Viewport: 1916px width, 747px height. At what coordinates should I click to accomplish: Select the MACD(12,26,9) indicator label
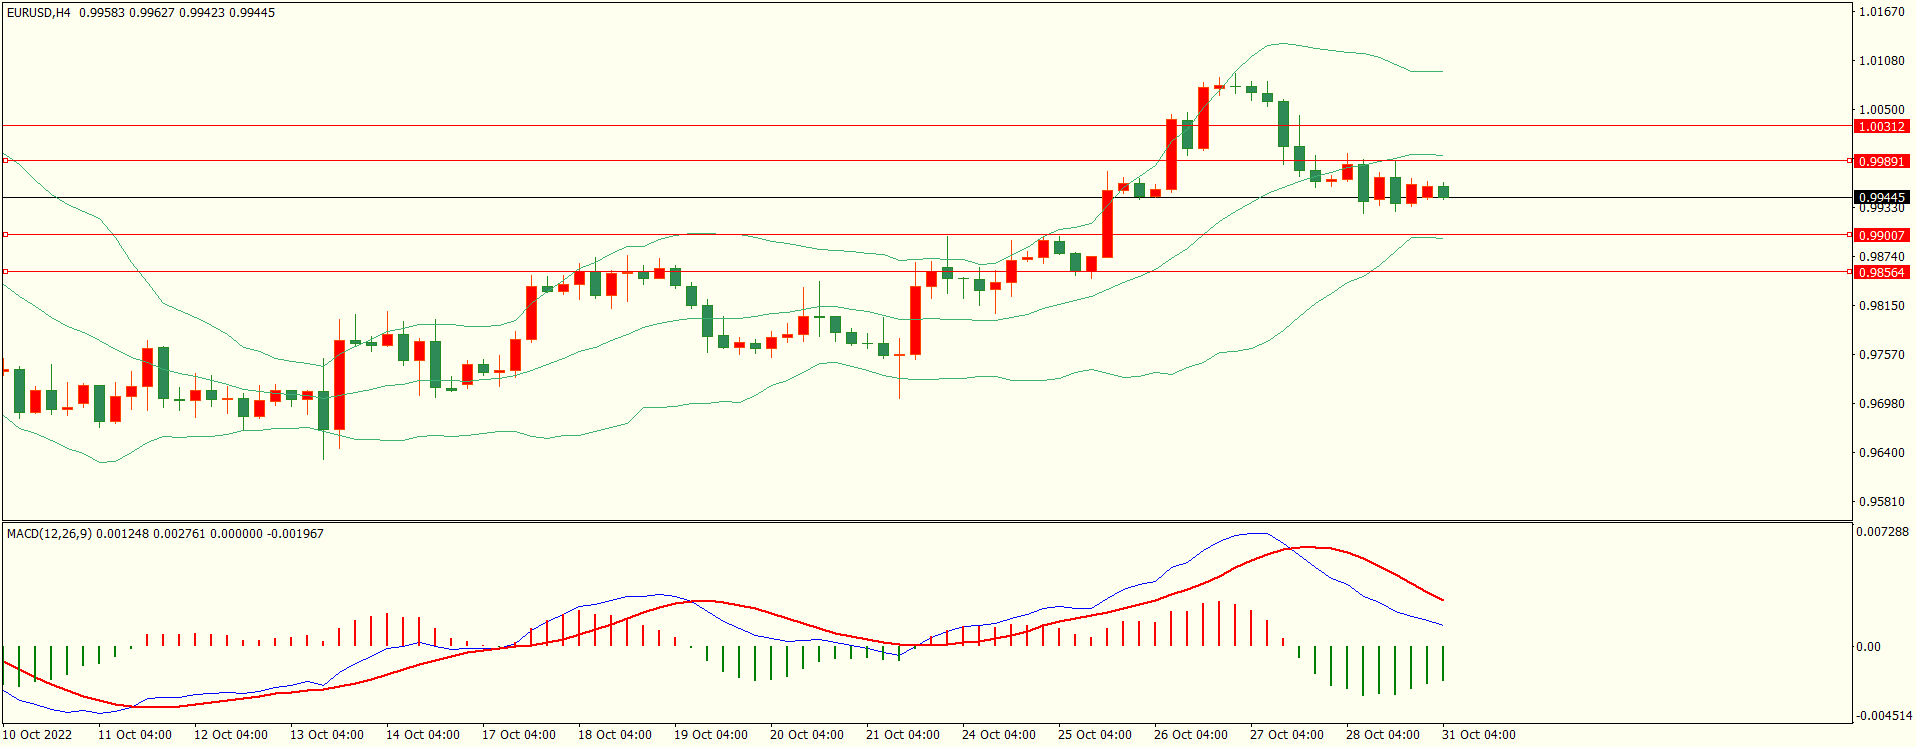(x=49, y=534)
